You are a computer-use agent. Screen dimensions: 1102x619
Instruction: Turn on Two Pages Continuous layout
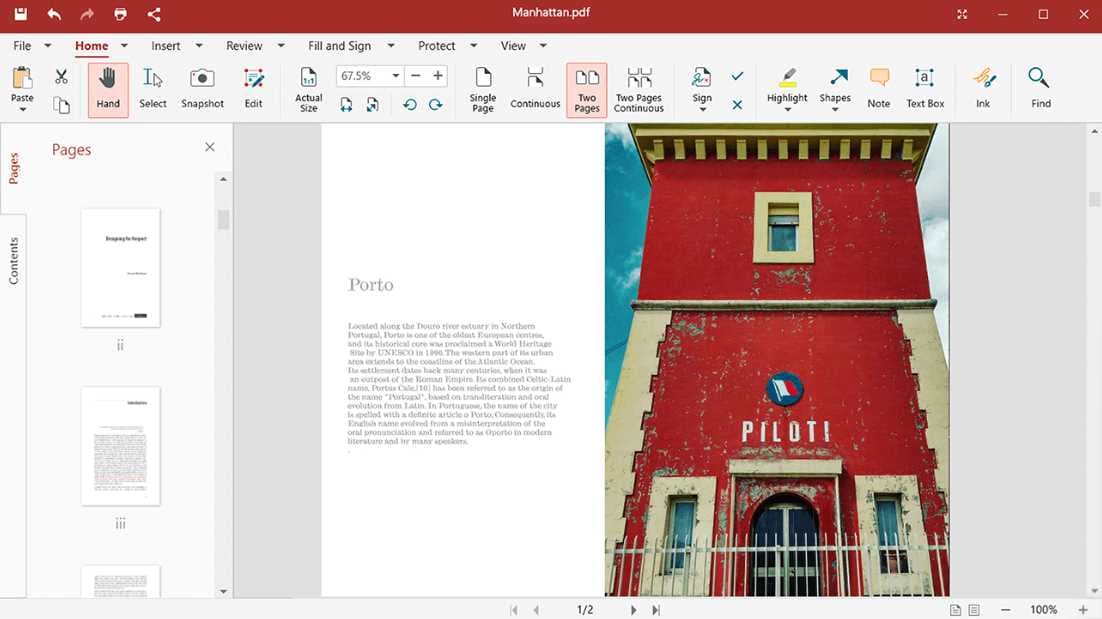coord(638,88)
